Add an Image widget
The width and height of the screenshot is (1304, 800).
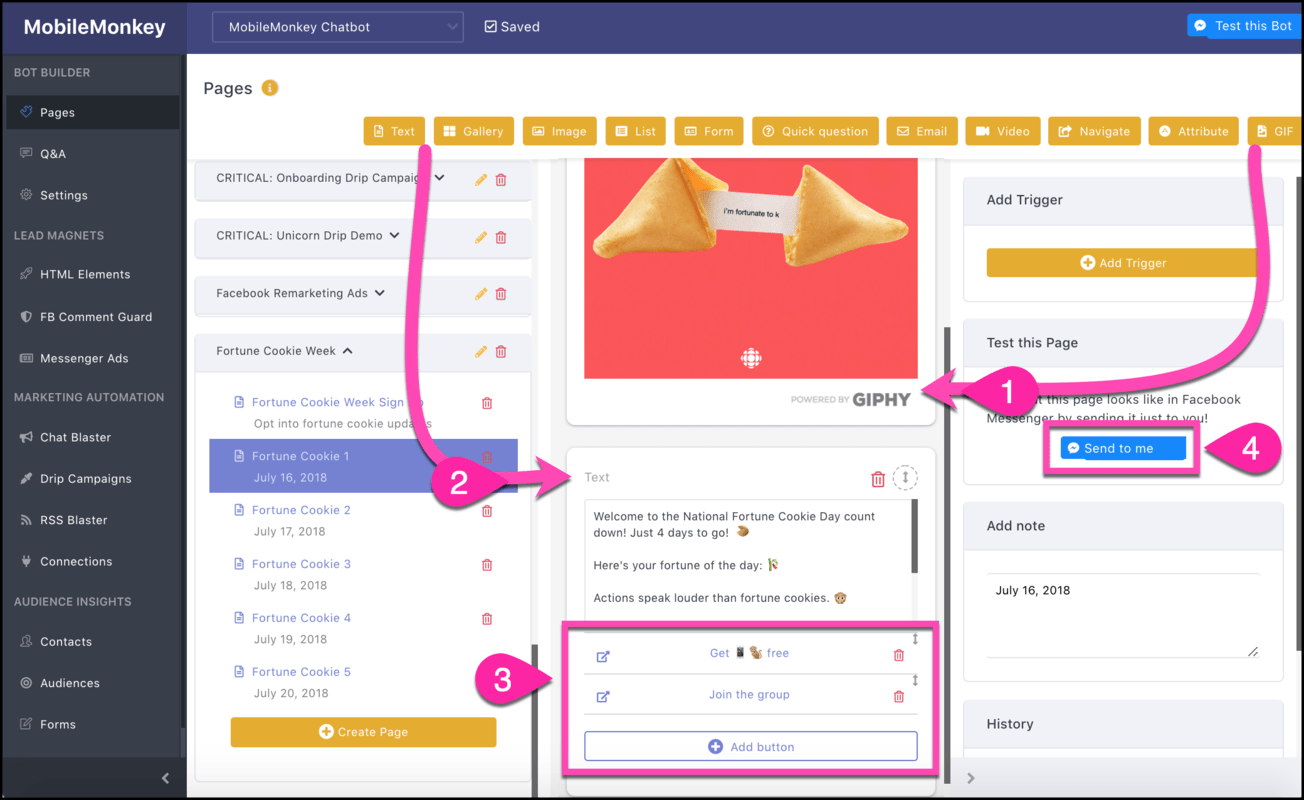559,131
